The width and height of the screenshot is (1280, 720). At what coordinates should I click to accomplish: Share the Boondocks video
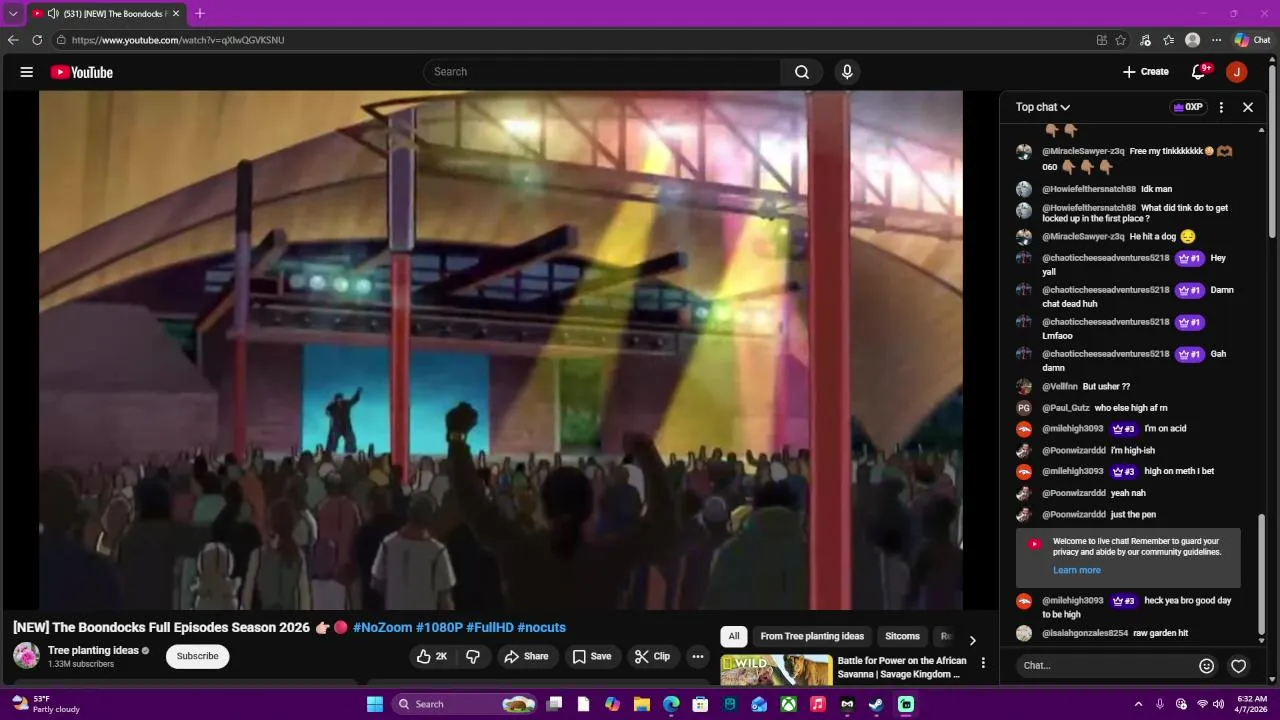(x=526, y=656)
